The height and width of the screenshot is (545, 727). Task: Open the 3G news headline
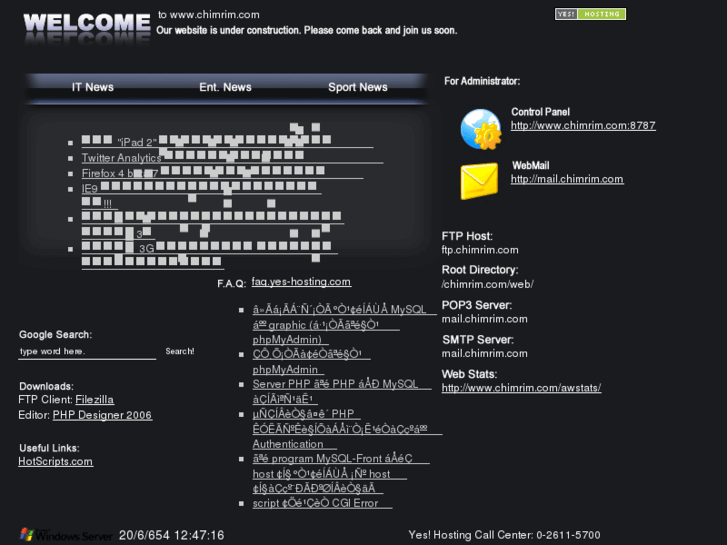210,255
